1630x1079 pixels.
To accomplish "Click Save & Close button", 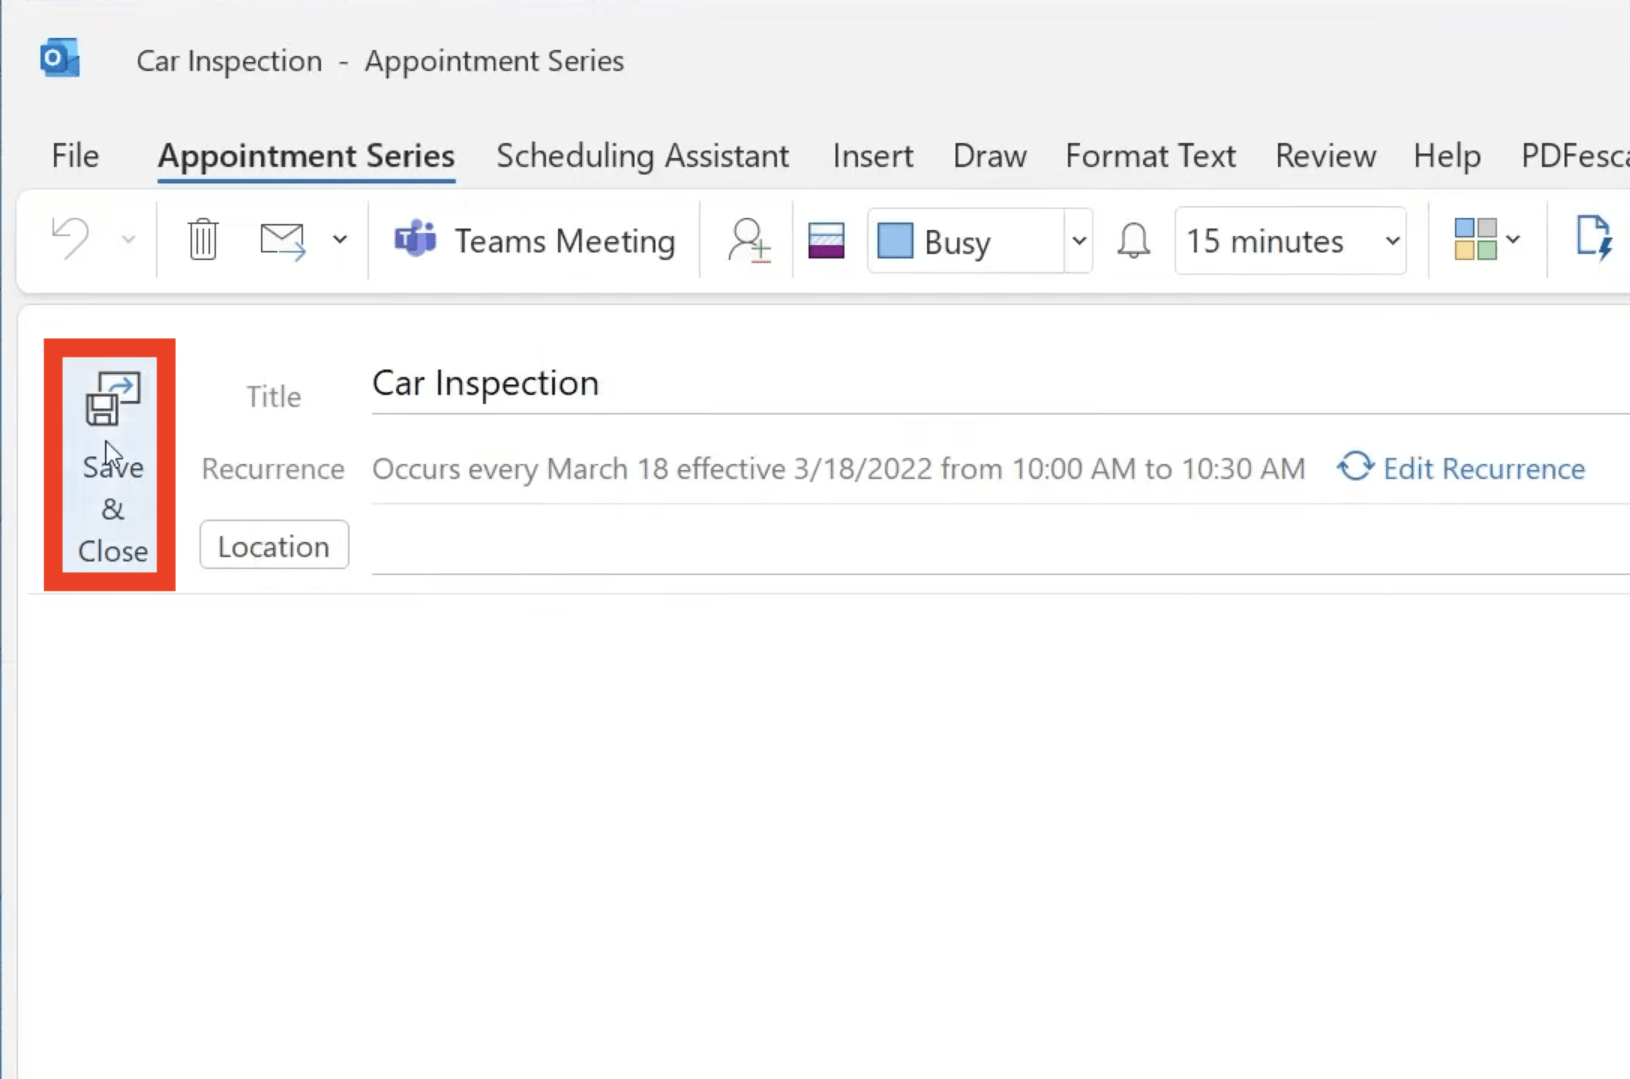I will [x=111, y=465].
